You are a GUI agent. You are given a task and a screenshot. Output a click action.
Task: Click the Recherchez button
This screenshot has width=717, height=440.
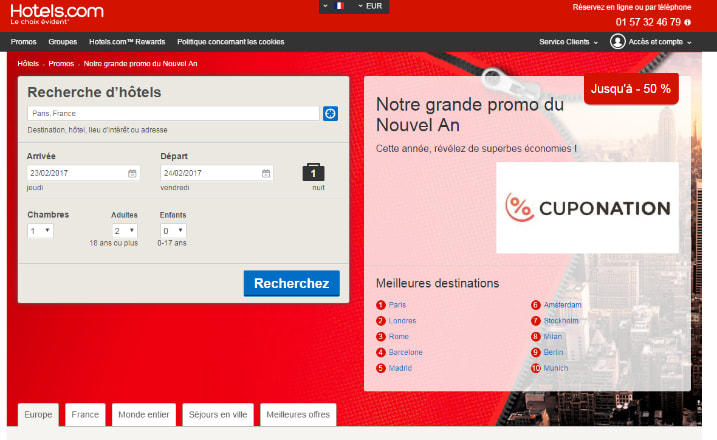(292, 283)
